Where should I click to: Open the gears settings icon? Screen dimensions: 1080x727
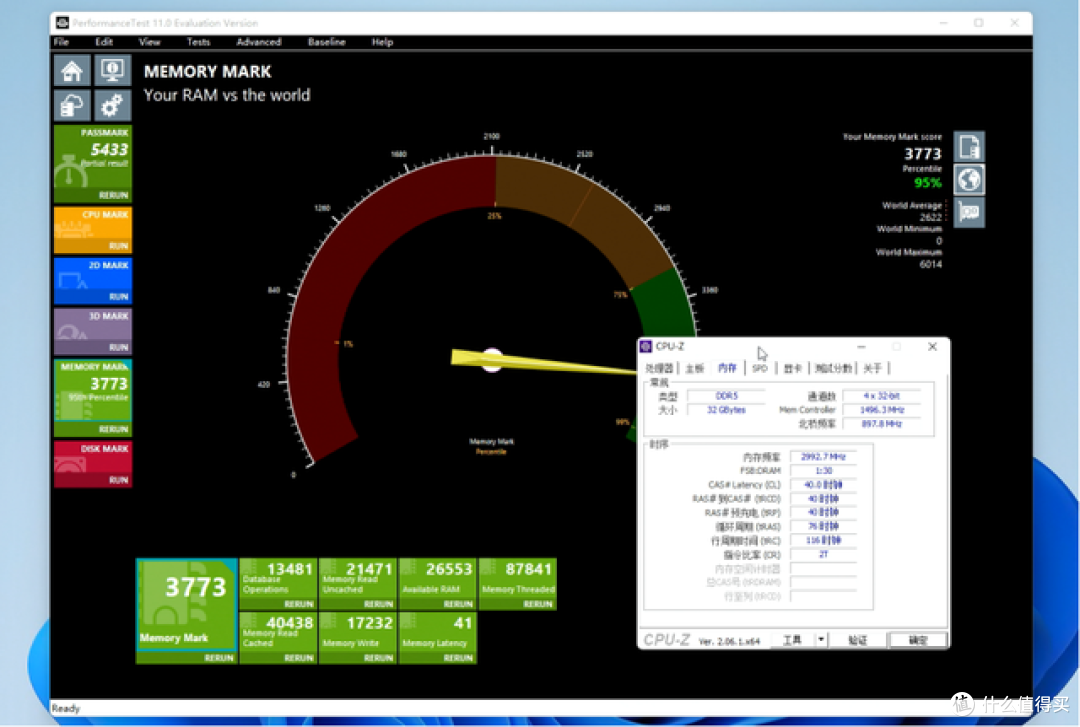[x=112, y=106]
